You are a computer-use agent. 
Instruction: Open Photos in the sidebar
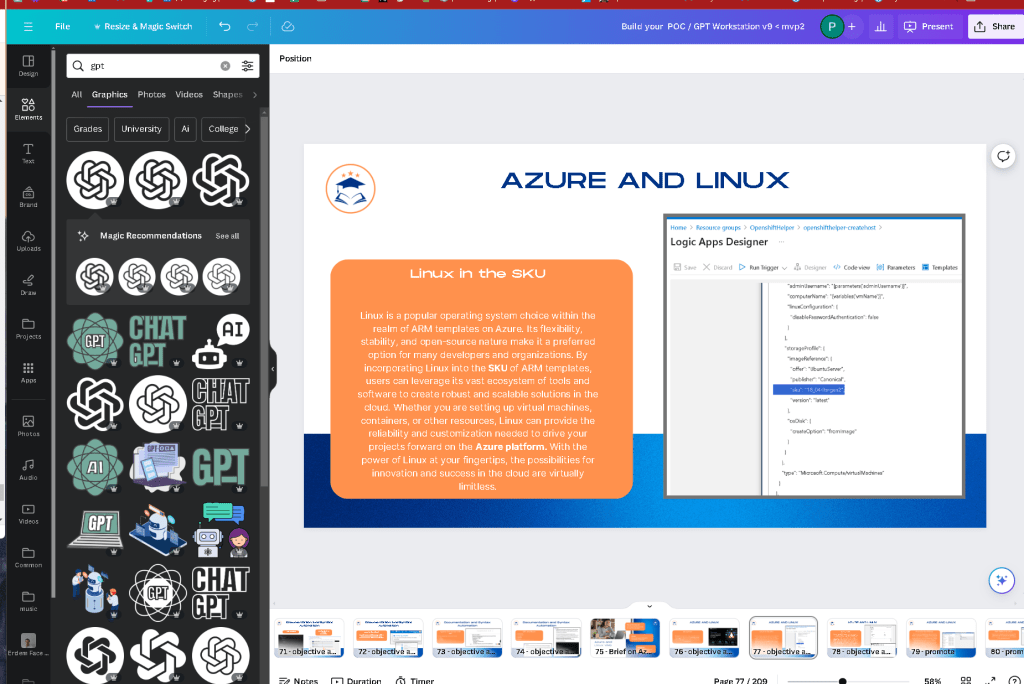point(28,426)
